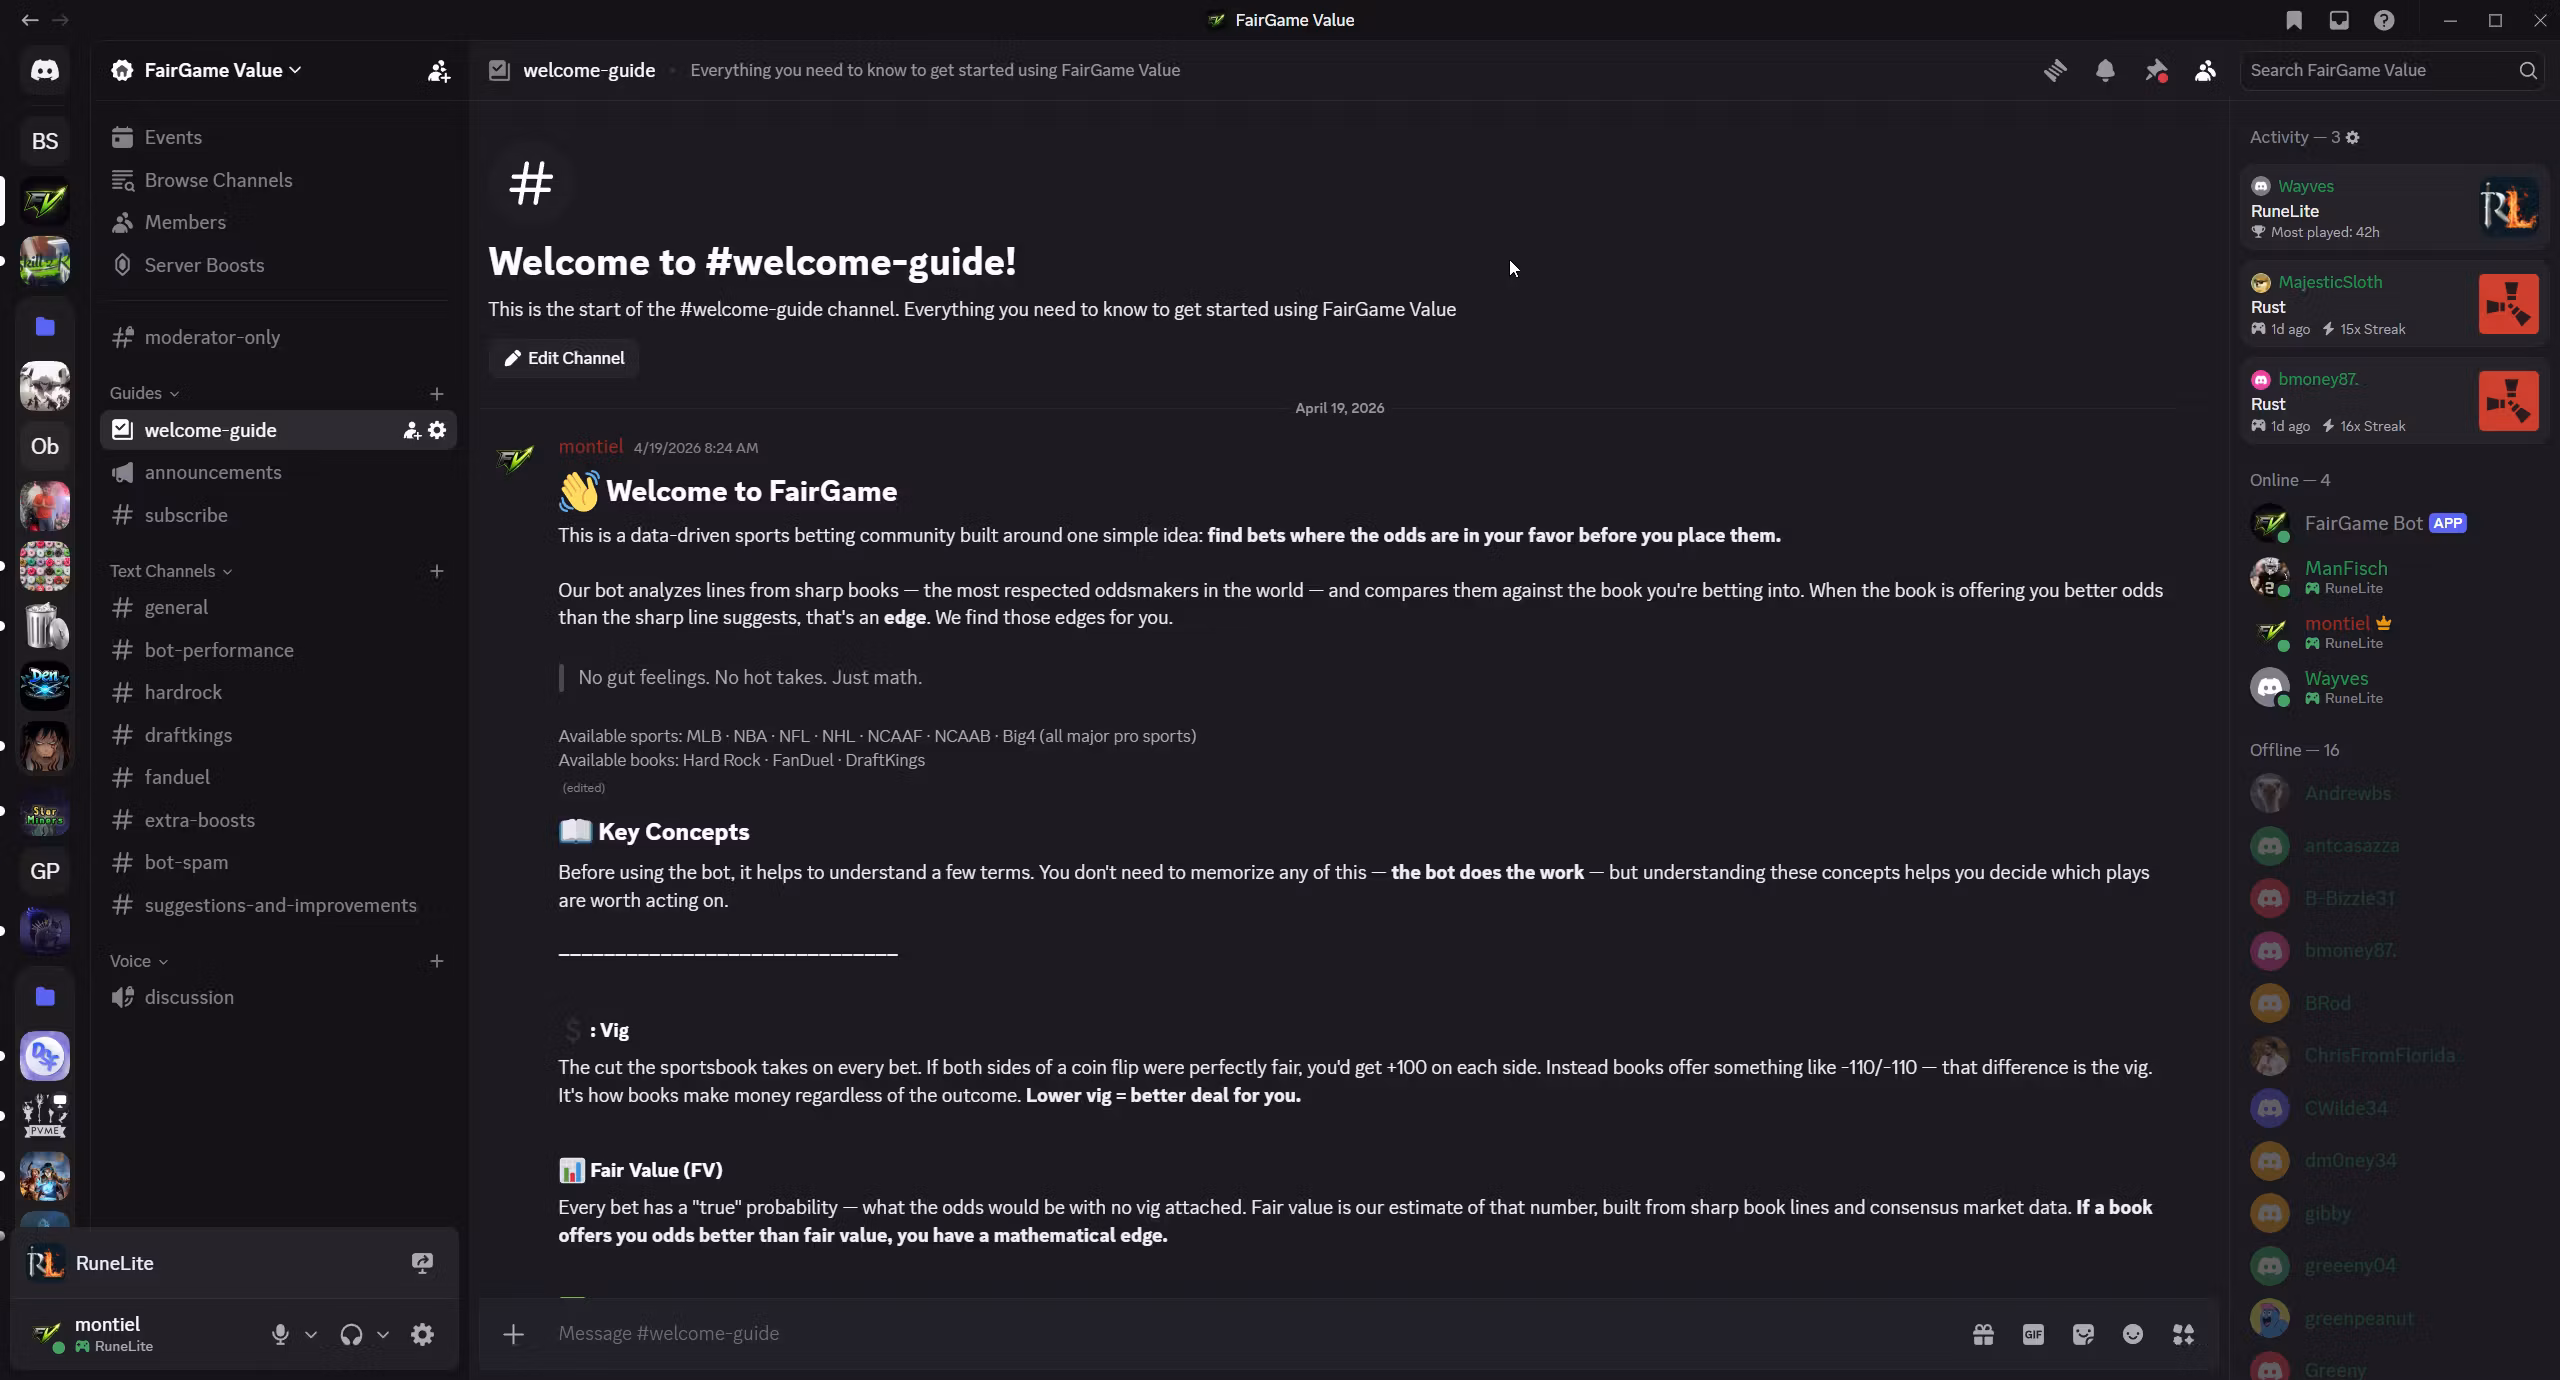
Task: Open user settings gear at bottom
Action: click(422, 1334)
